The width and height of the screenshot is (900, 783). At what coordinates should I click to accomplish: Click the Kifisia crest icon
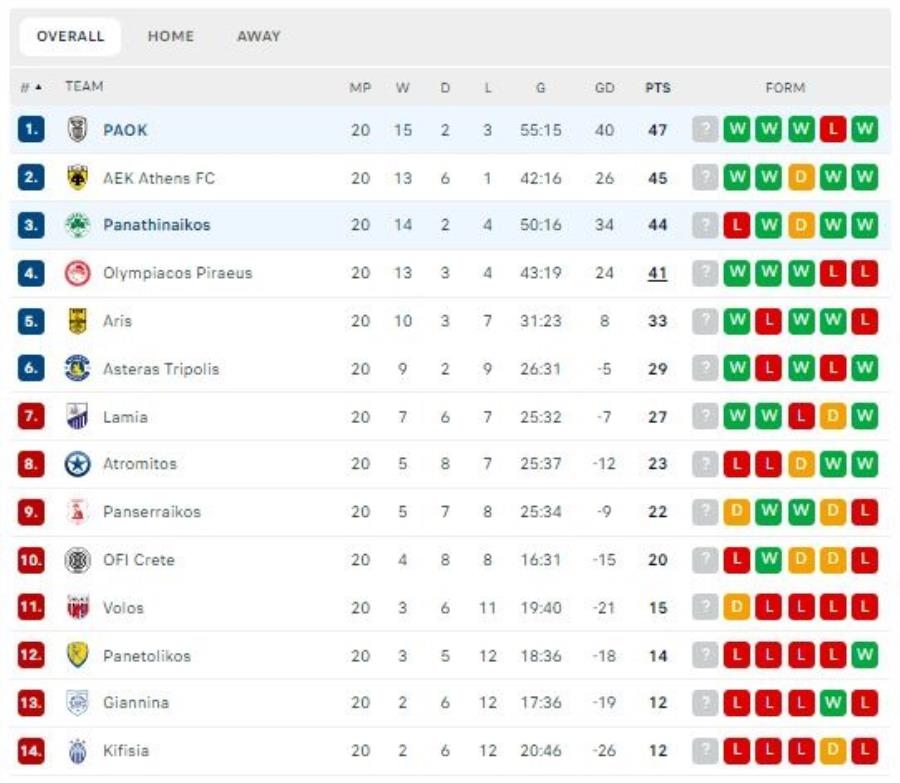pos(77,751)
